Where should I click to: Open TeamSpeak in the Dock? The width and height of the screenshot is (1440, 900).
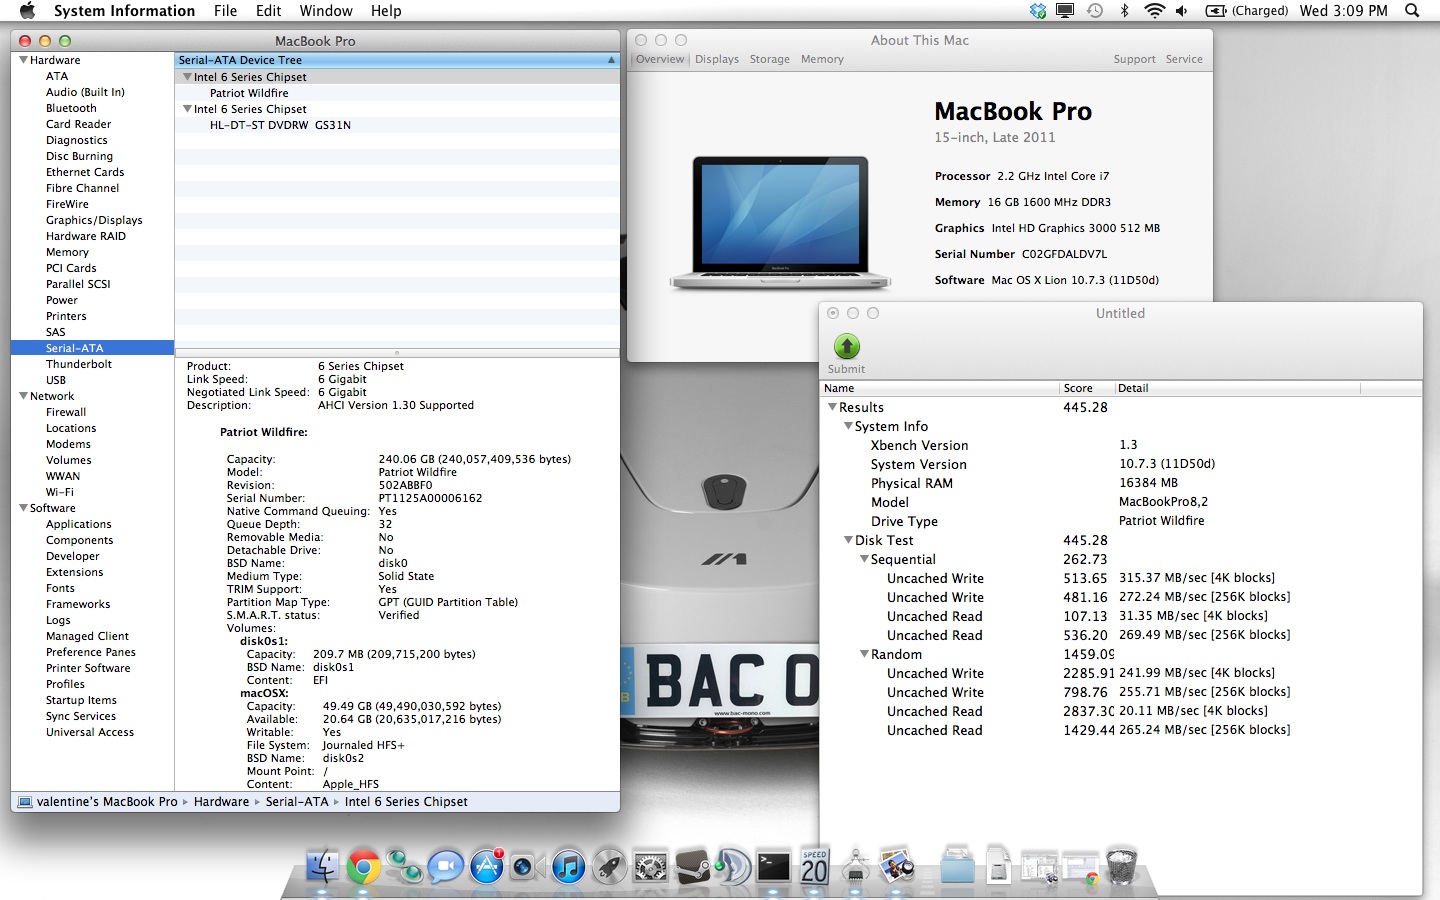[x=733, y=866]
